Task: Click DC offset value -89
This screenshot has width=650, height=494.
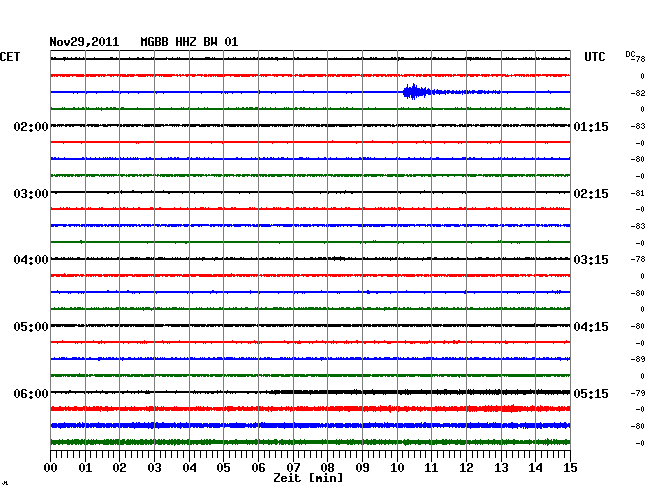Action: pyautogui.click(x=638, y=359)
